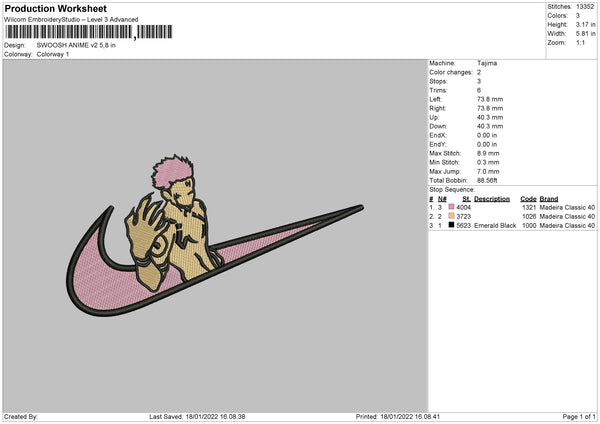Click 'Printed: 18/01/2022 16.08.41' footer text

[398, 417]
